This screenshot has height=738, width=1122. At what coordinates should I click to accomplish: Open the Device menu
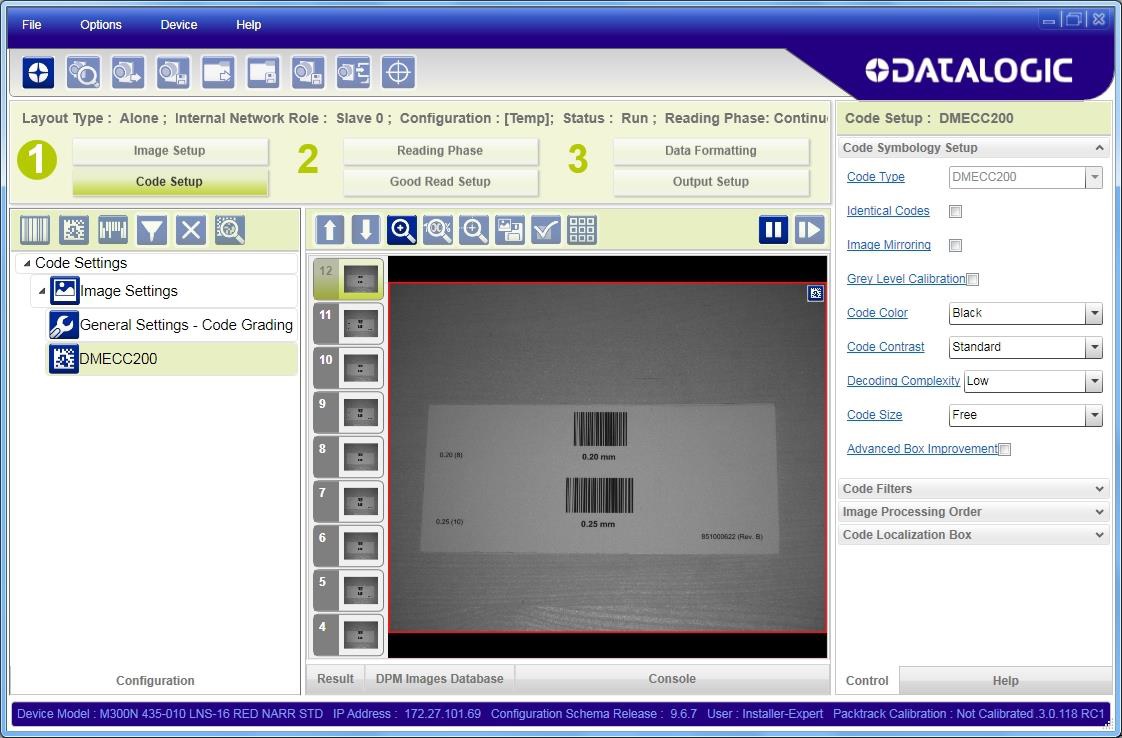179,25
